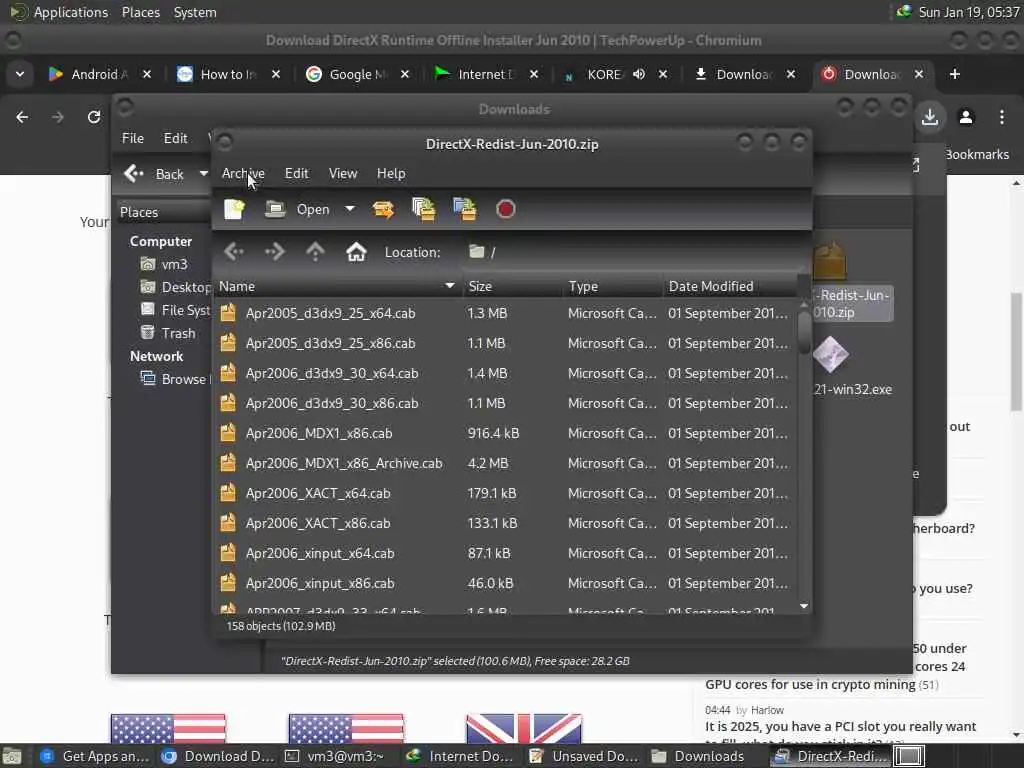The width and height of the screenshot is (1024, 768).
Task: Open Chromium three-dot menu
Action: 1002,117
